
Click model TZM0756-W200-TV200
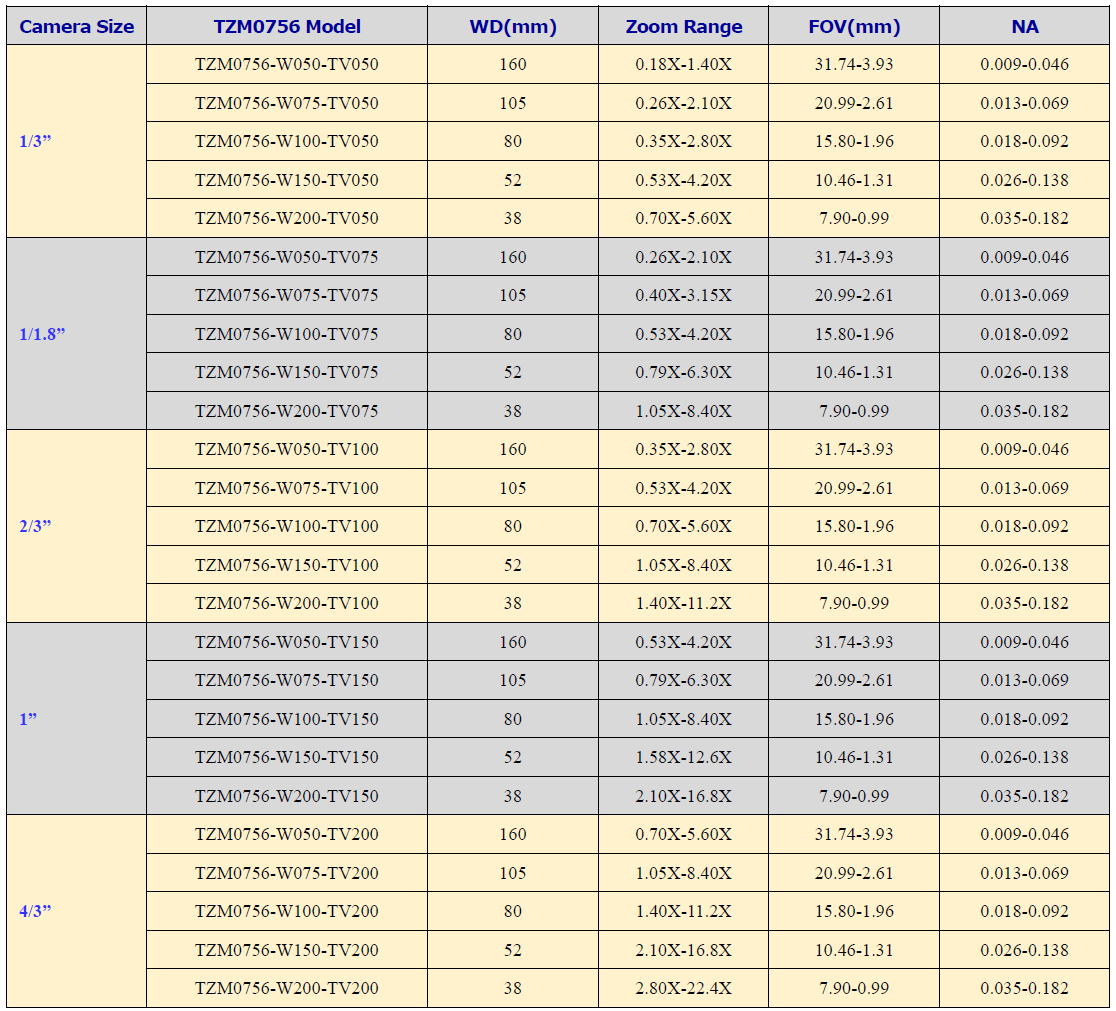click(287, 988)
